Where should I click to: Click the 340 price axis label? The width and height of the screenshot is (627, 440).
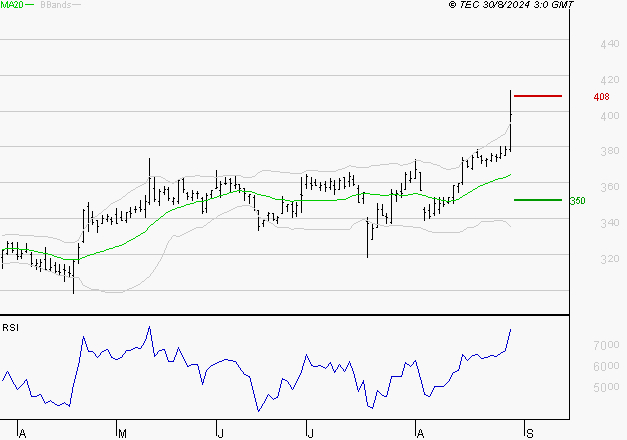click(609, 222)
